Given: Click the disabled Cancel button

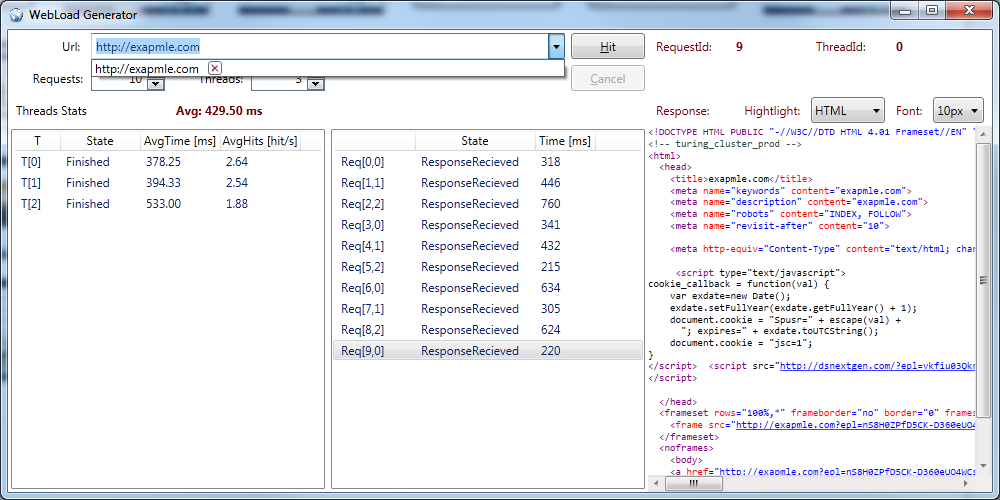Looking at the screenshot, I should tap(608, 78).
